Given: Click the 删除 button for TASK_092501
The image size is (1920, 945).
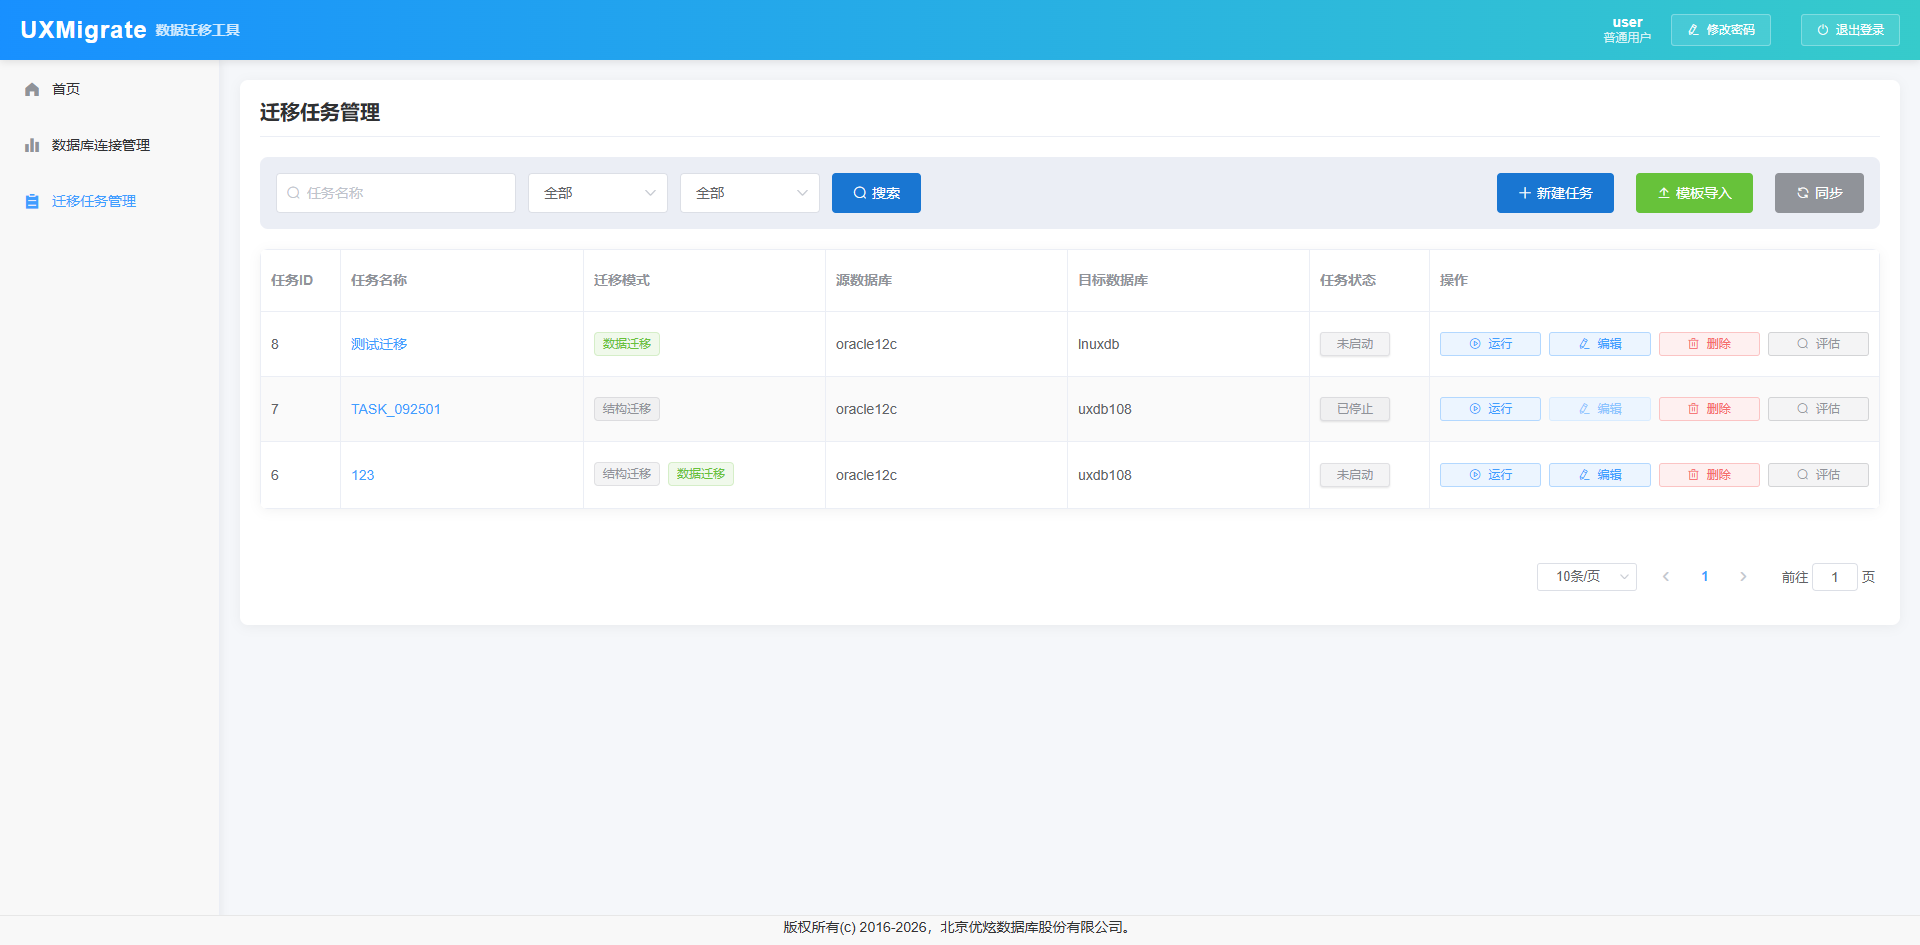Looking at the screenshot, I should (1708, 409).
